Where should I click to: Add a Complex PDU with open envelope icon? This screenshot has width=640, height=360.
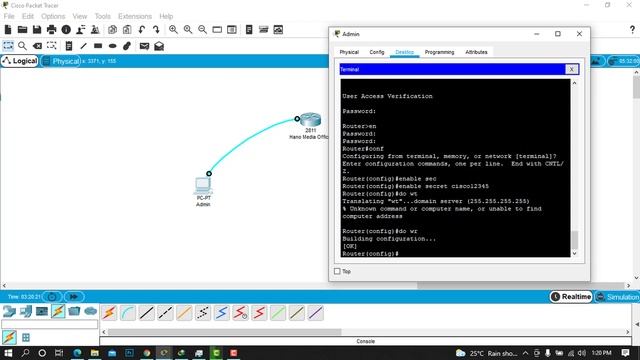[x=159, y=46]
